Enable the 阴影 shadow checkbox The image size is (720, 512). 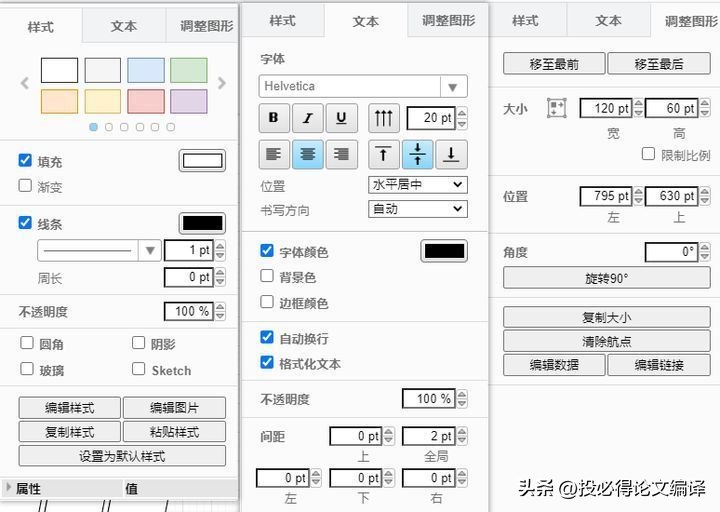click(x=138, y=343)
